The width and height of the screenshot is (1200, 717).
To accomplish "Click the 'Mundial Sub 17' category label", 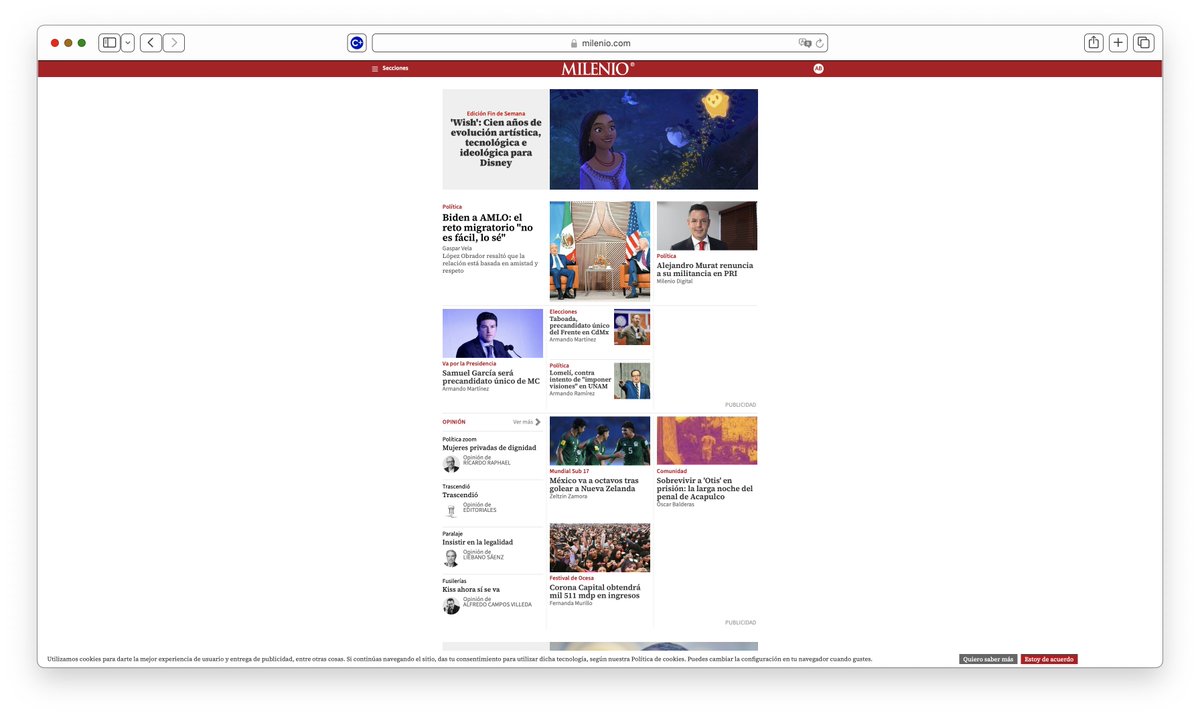I will [569, 471].
